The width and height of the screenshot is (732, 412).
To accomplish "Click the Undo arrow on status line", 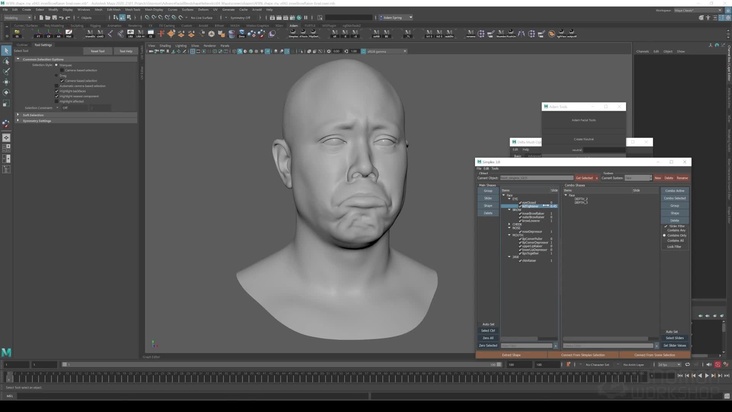I will (61, 18).
